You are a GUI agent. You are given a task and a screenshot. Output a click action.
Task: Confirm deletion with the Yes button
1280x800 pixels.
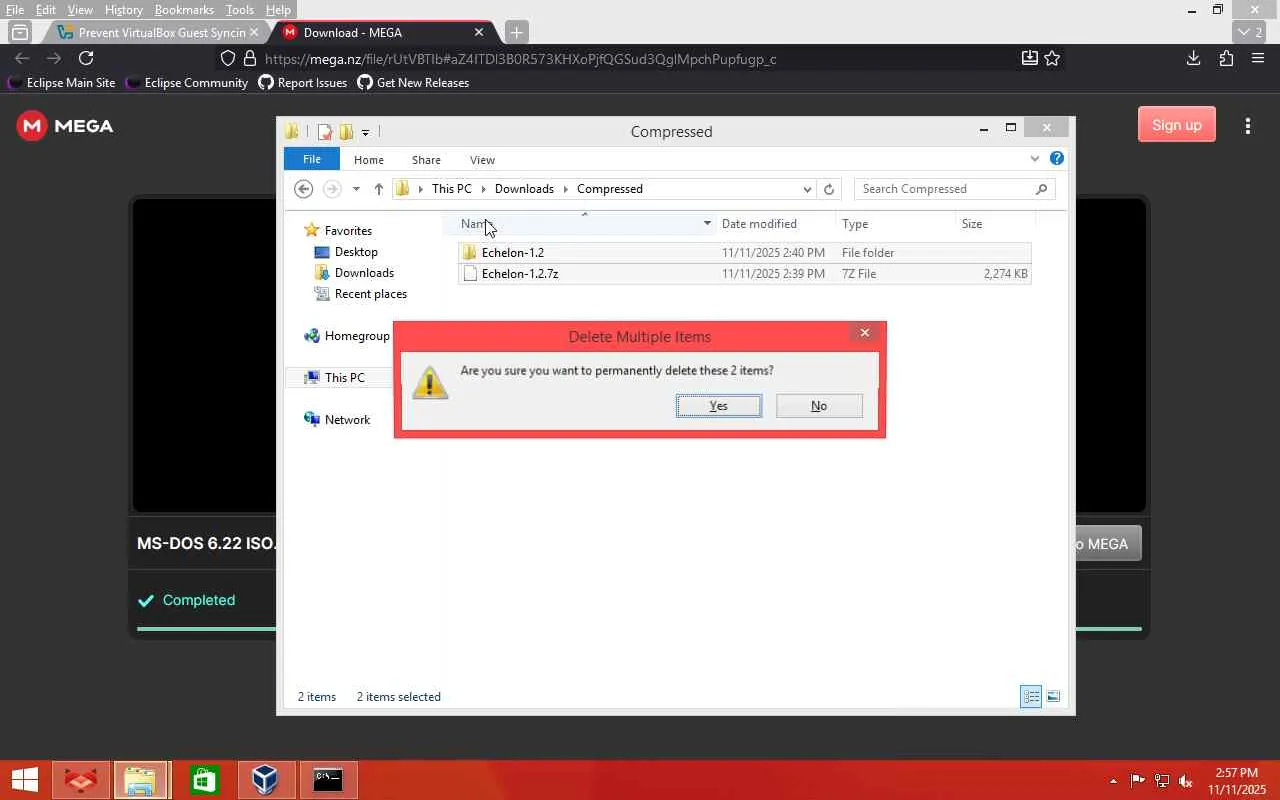tap(718, 406)
